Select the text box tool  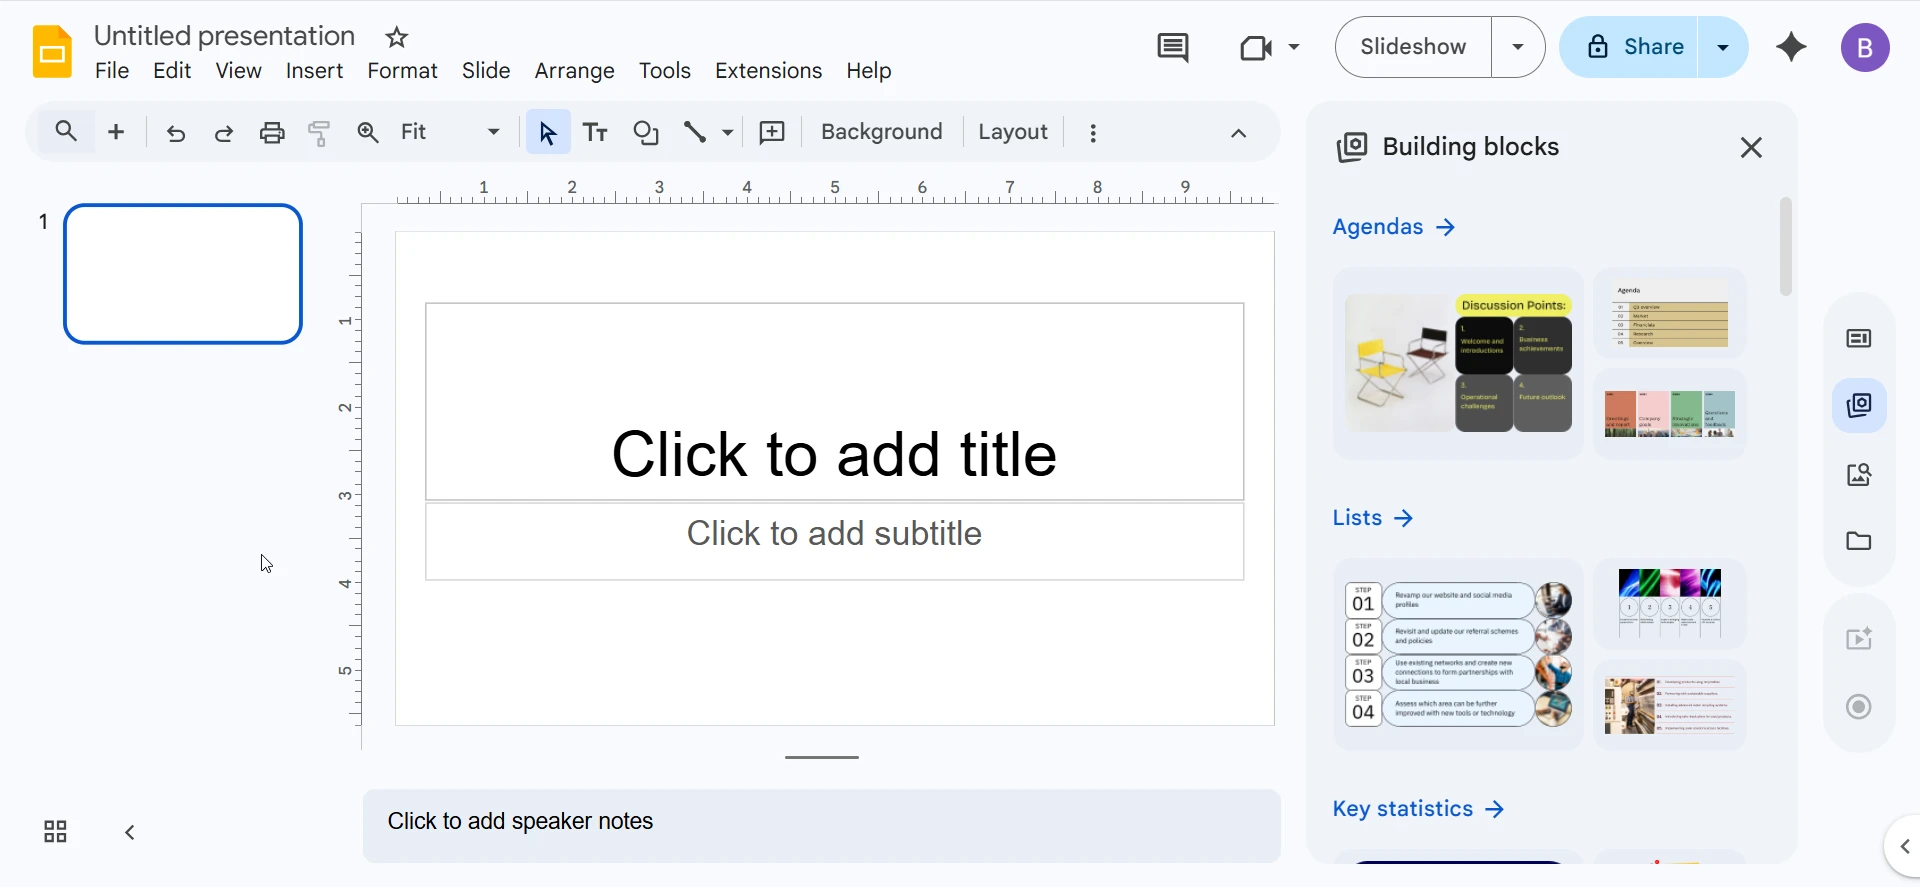(x=596, y=133)
